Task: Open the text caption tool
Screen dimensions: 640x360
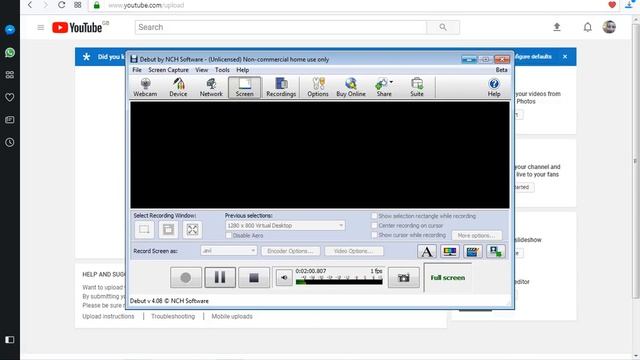Action: (427, 251)
